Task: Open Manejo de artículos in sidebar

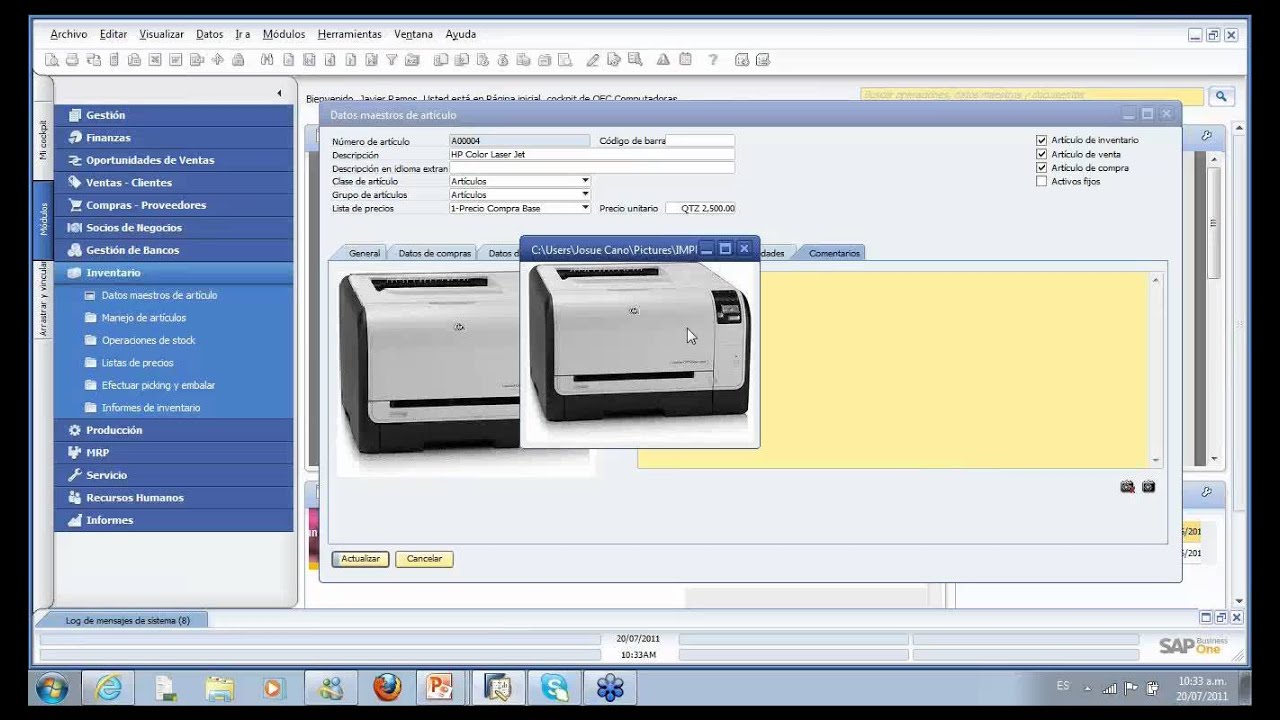Action: pos(143,318)
